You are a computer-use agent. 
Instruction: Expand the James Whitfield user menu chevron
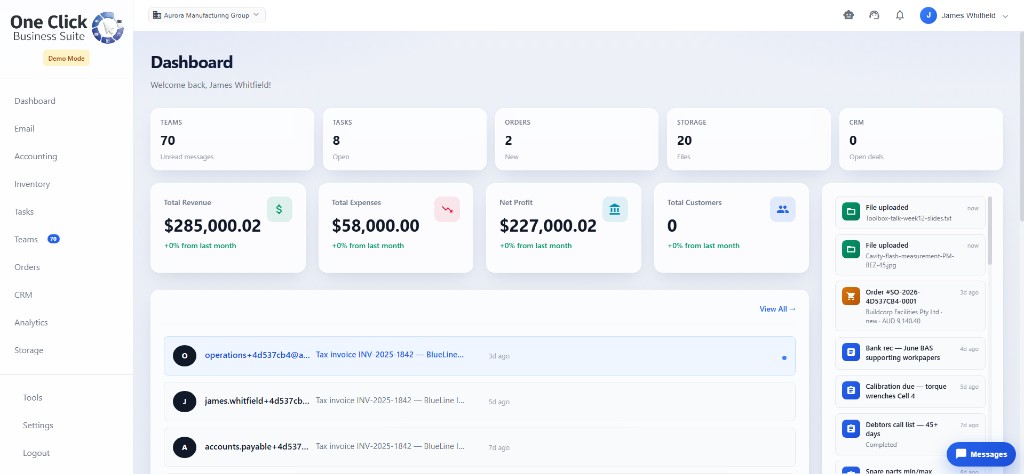(1004, 16)
